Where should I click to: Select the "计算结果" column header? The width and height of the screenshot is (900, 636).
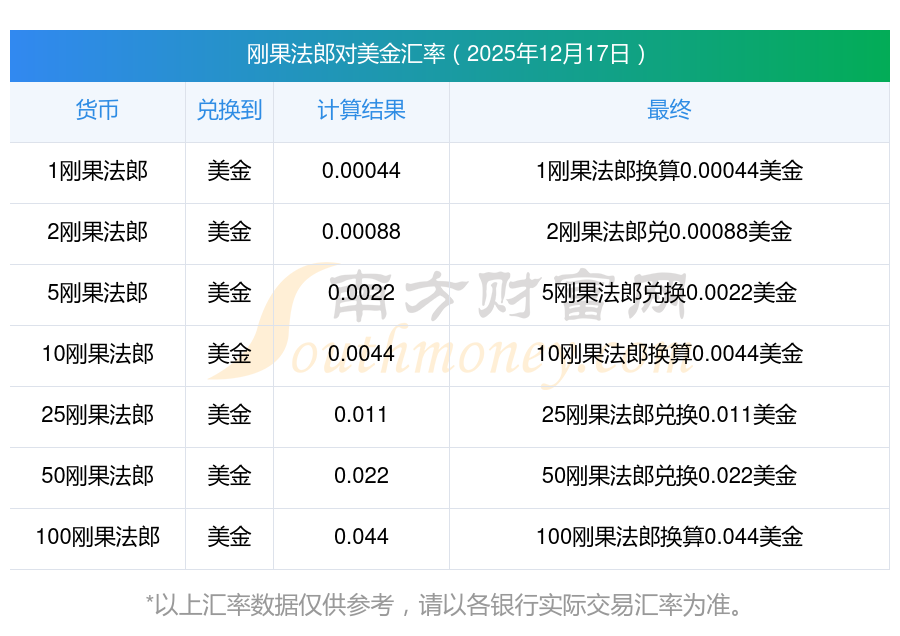[361, 110]
